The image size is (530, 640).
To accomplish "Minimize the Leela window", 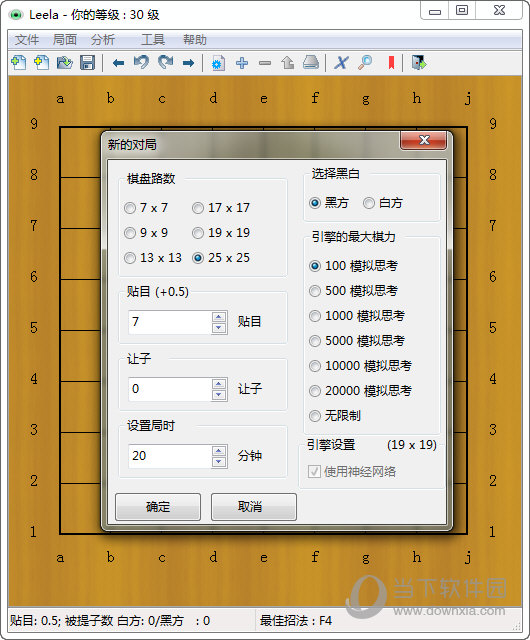I will click(435, 11).
